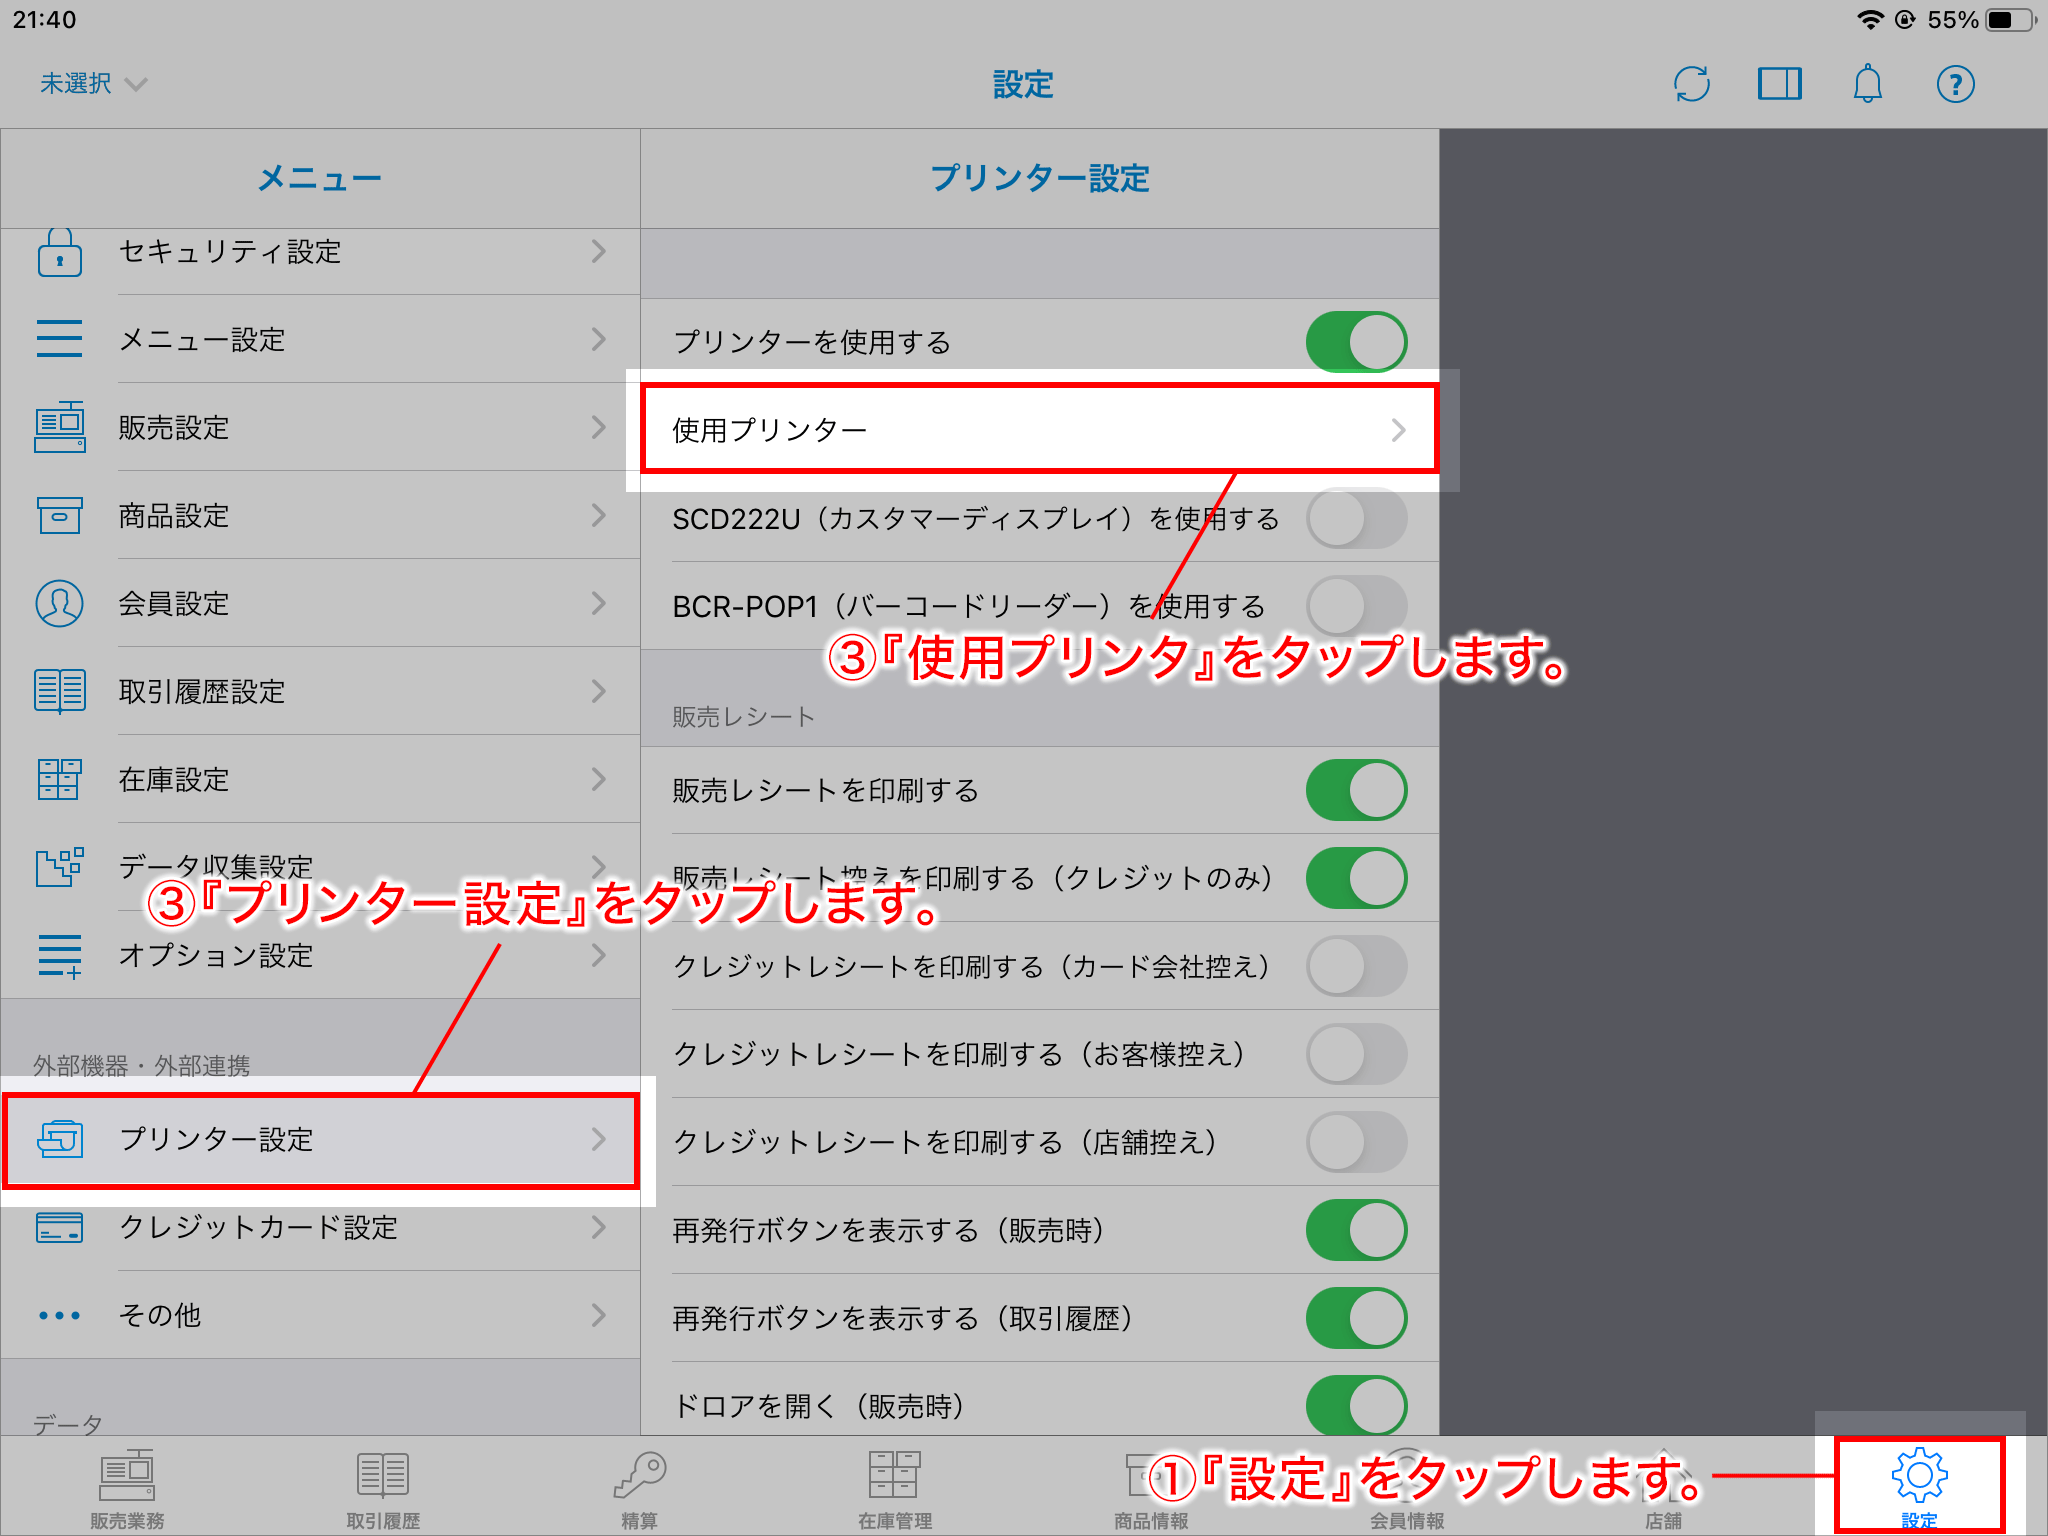Tap the 設定 gear icon
The width and height of the screenshot is (2048, 1536).
[x=1921, y=1475]
